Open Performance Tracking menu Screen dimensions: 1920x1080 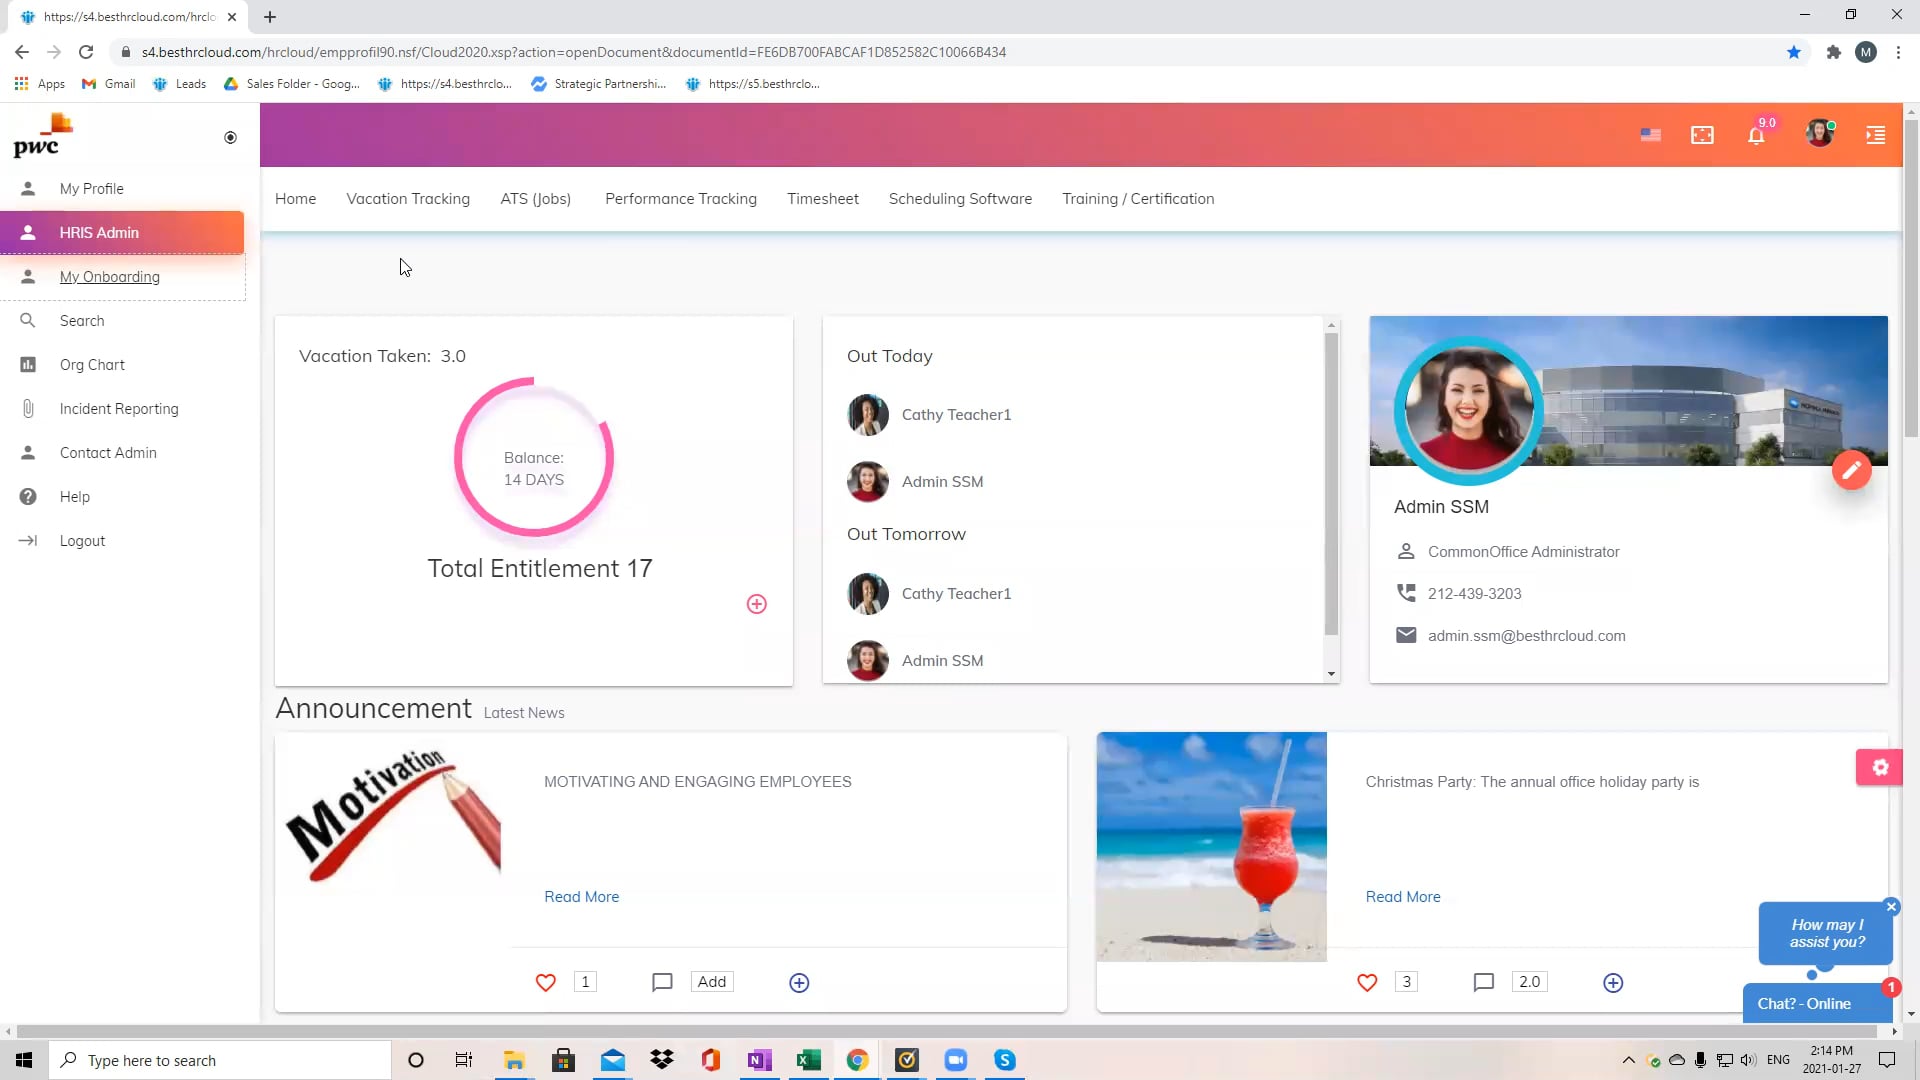pyautogui.click(x=681, y=199)
